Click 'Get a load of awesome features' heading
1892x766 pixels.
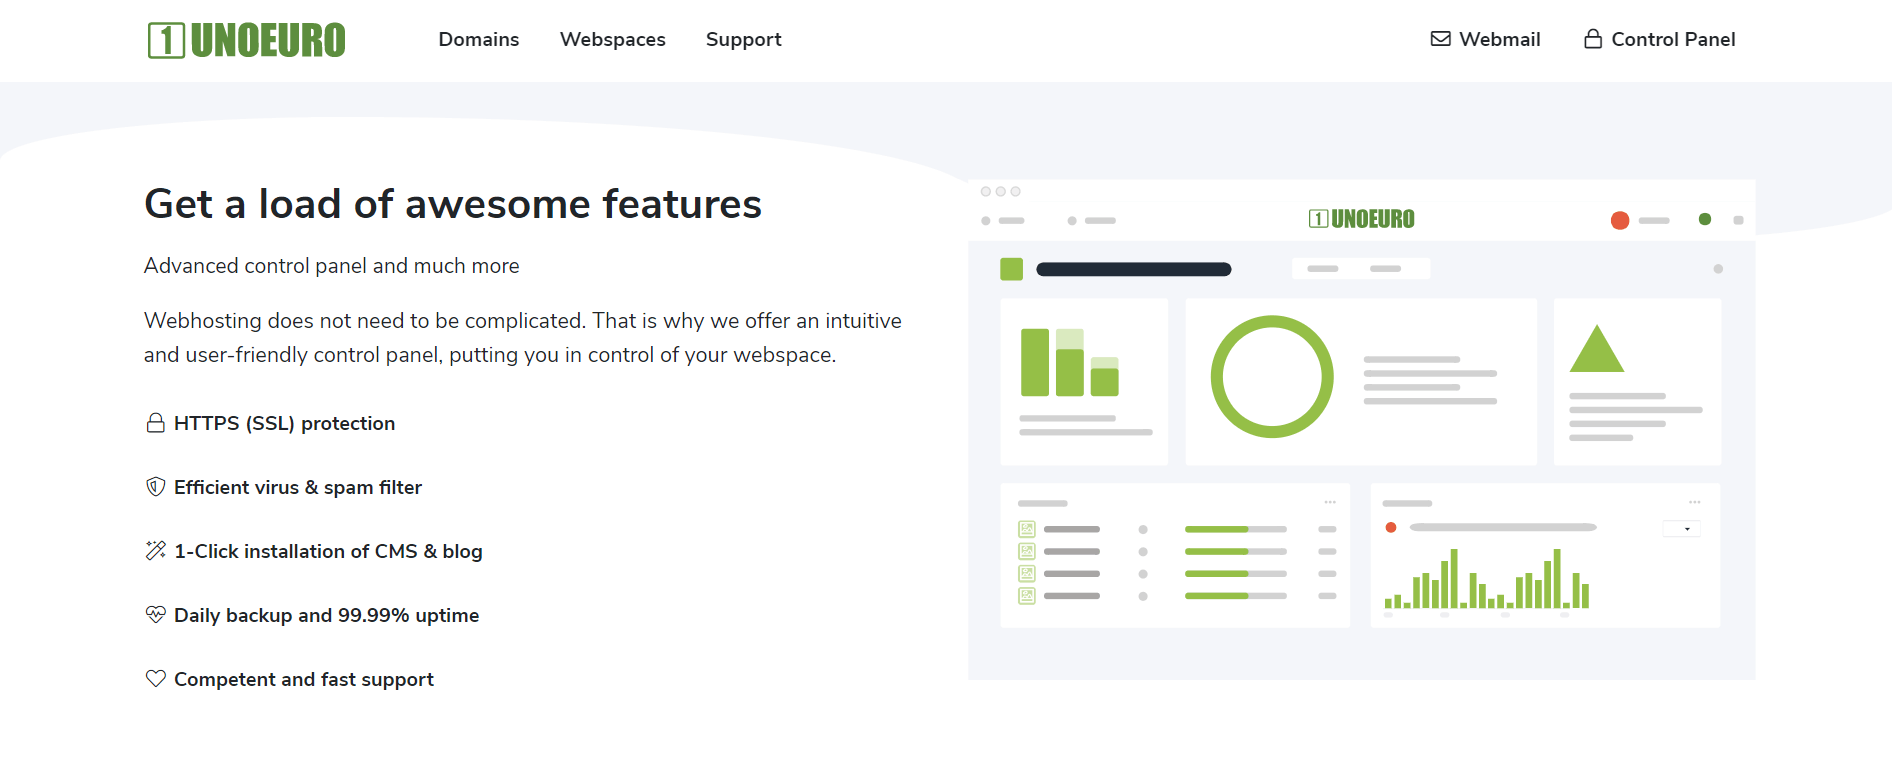click(453, 204)
